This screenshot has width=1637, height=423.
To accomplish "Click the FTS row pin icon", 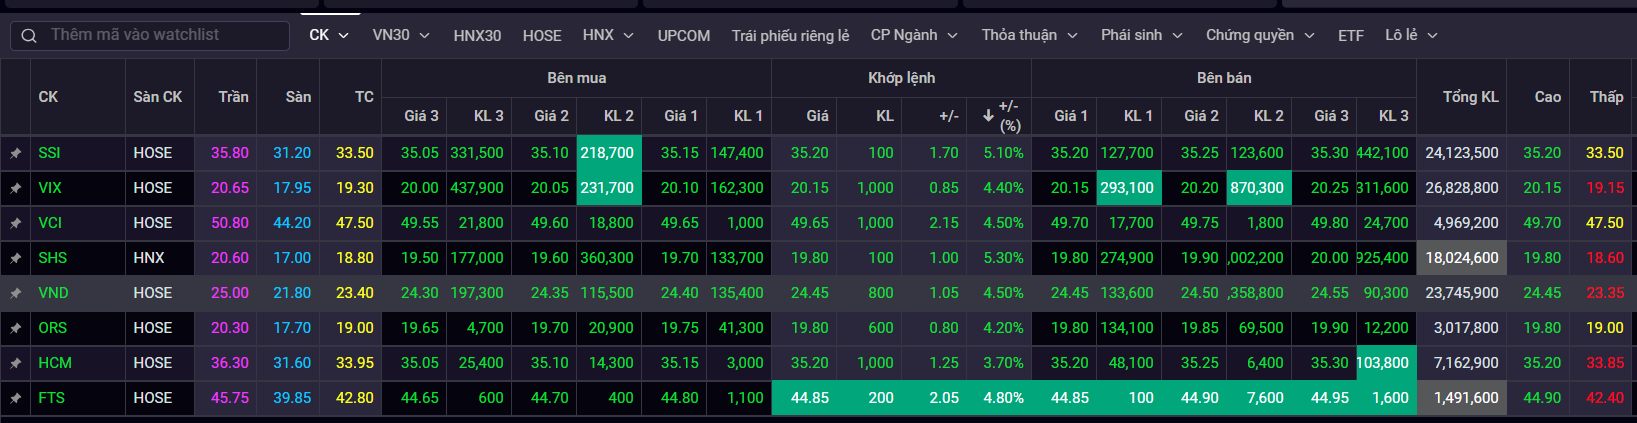I will (16, 398).
